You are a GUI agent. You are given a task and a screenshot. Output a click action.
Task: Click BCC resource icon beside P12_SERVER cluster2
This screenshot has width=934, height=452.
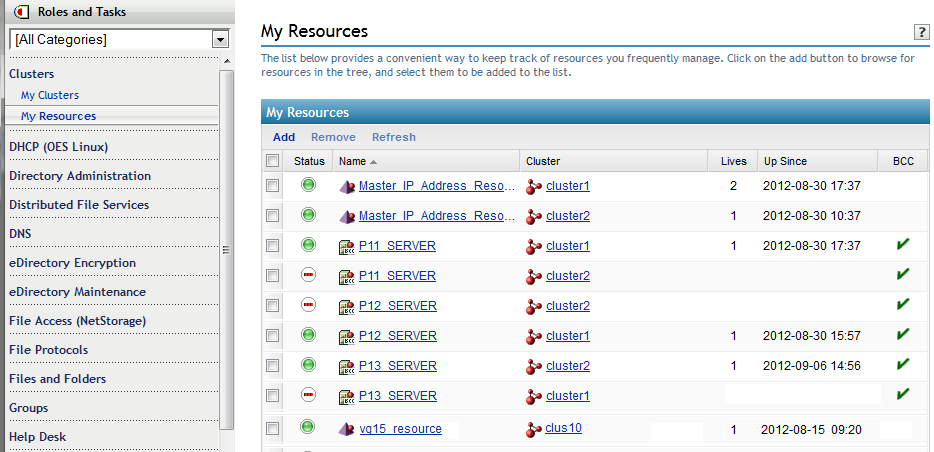[x=347, y=307]
